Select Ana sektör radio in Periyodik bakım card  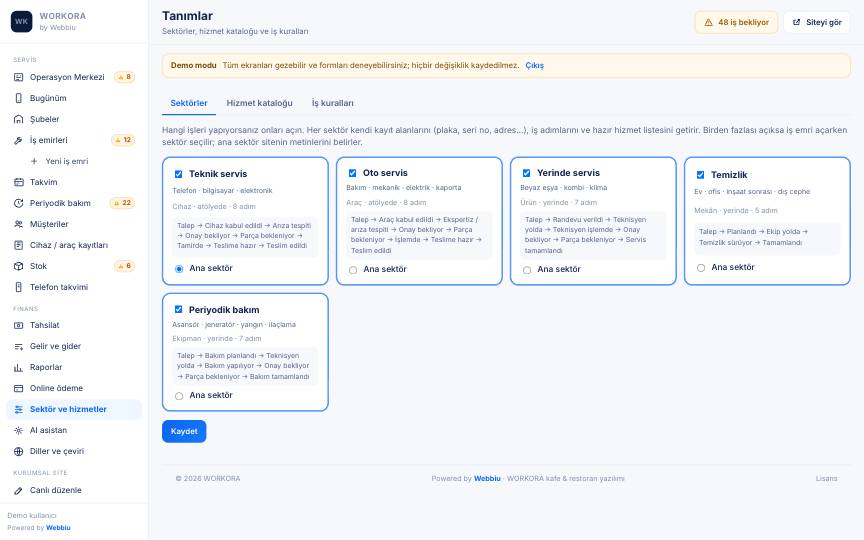click(x=179, y=396)
